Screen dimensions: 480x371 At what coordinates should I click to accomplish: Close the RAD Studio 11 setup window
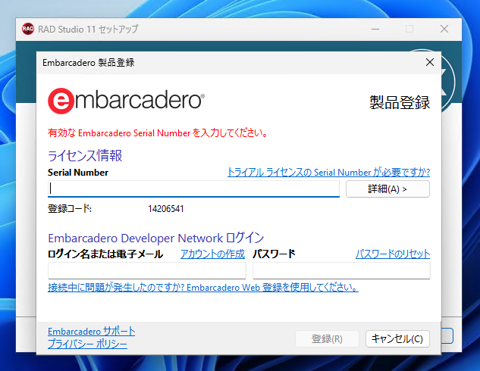pyautogui.click(x=444, y=29)
